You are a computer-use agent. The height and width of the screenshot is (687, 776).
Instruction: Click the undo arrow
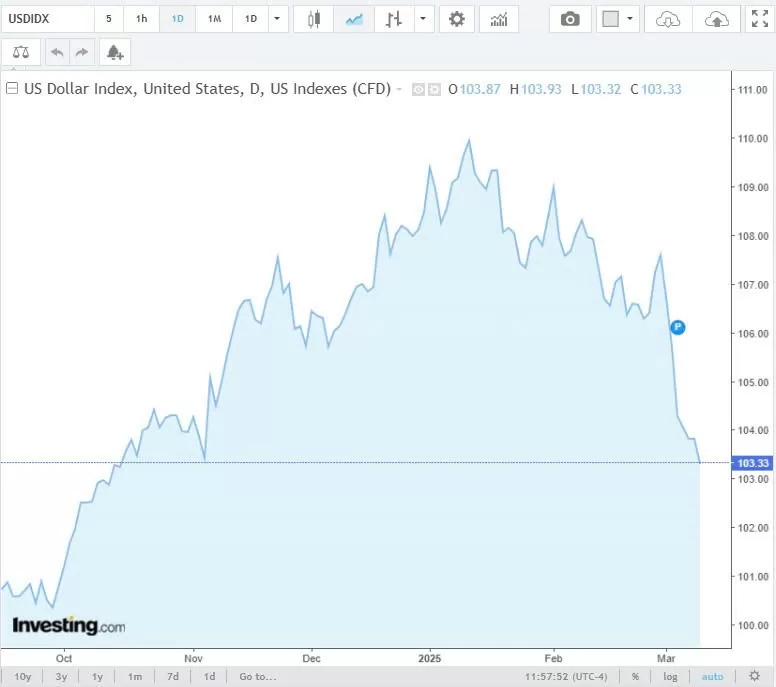(x=56, y=52)
